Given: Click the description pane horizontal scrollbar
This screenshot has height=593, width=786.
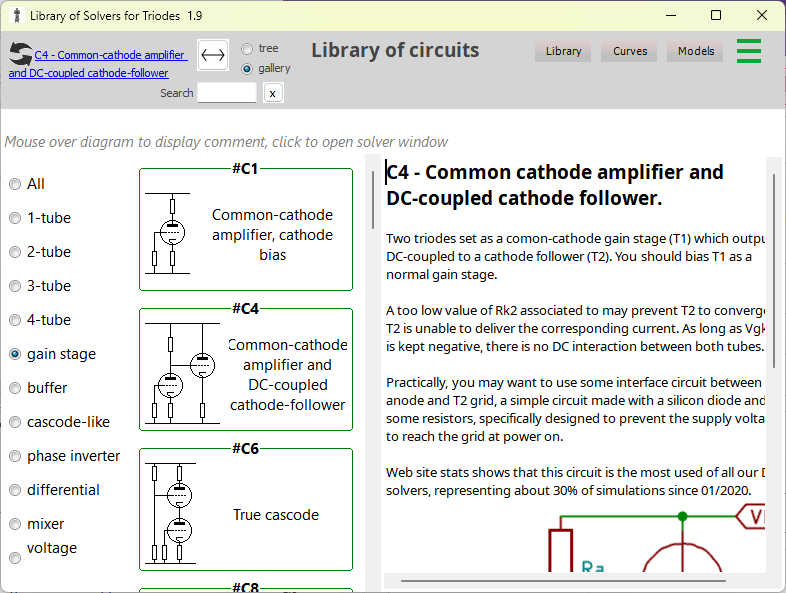Looking at the screenshot, I should click(x=563, y=580).
